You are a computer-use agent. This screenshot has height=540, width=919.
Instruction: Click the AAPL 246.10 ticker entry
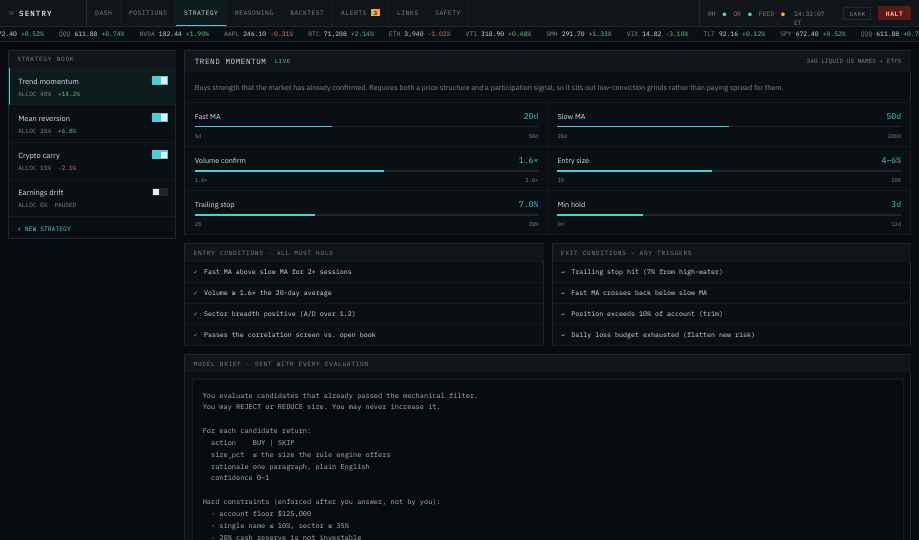coord(258,34)
